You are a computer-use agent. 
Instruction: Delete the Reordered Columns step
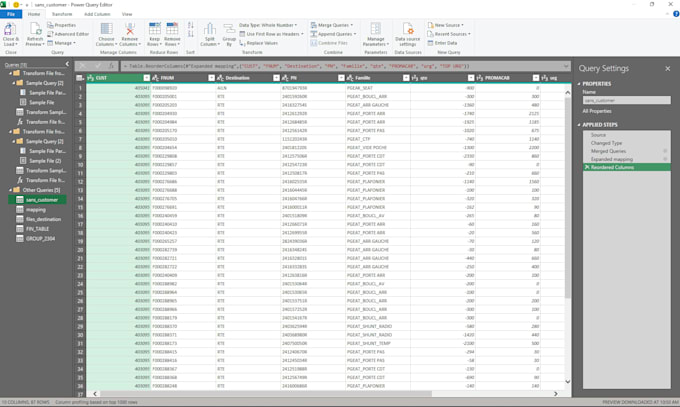pyautogui.click(x=587, y=167)
